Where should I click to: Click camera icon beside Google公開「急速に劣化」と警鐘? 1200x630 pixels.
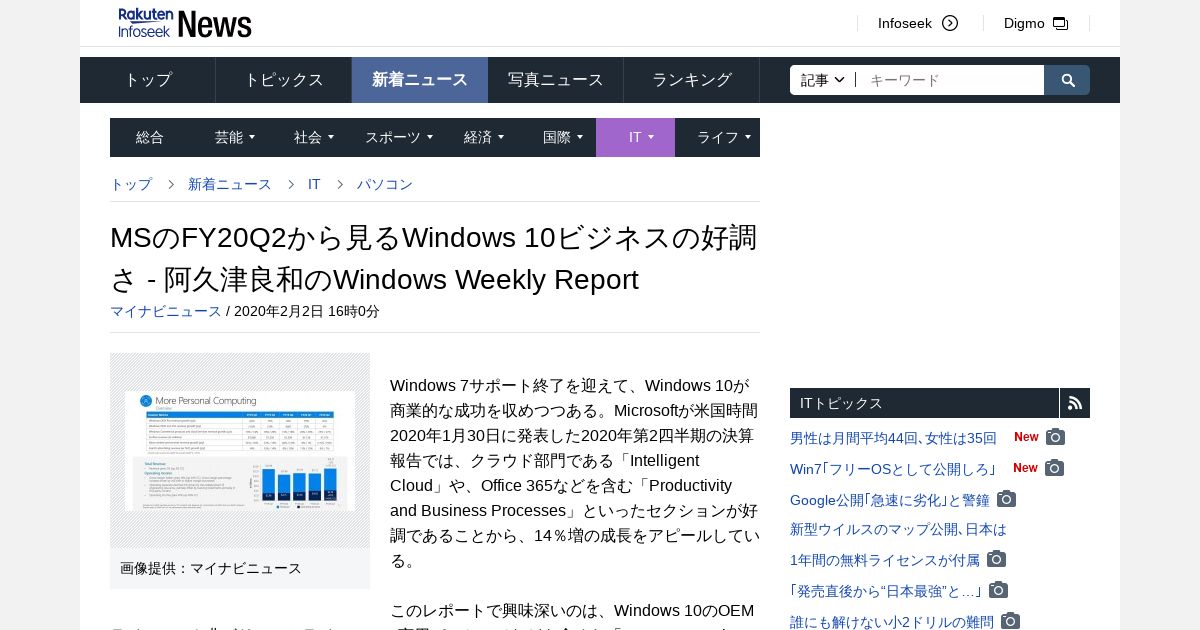point(1006,499)
